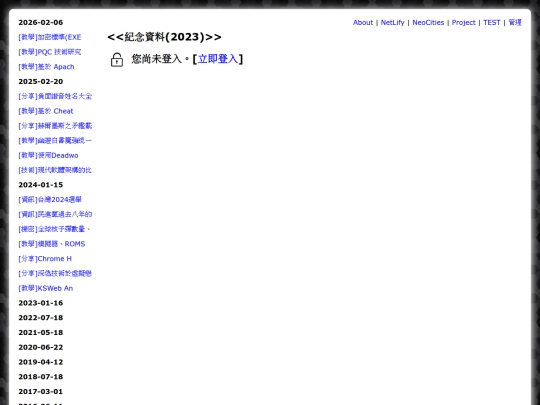Open the Project menu link
The width and height of the screenshot is (540, 405).
point(463,22)
